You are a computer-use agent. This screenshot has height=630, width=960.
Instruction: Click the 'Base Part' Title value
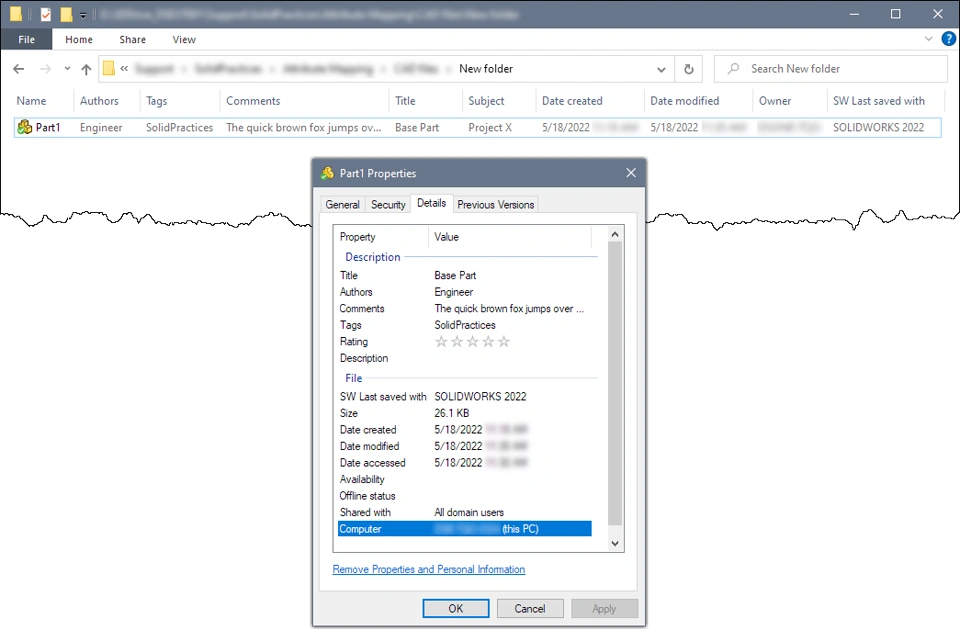pos(455,276)
